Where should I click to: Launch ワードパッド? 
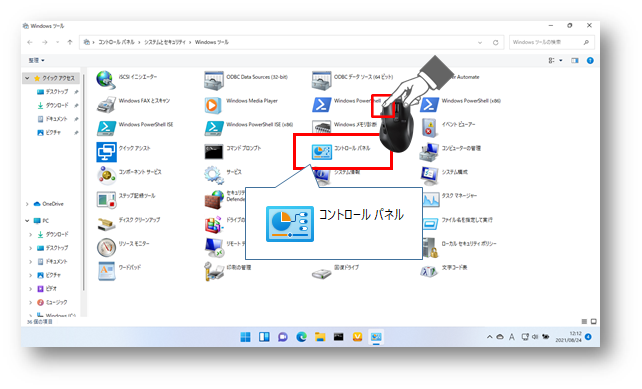point(119,270)
